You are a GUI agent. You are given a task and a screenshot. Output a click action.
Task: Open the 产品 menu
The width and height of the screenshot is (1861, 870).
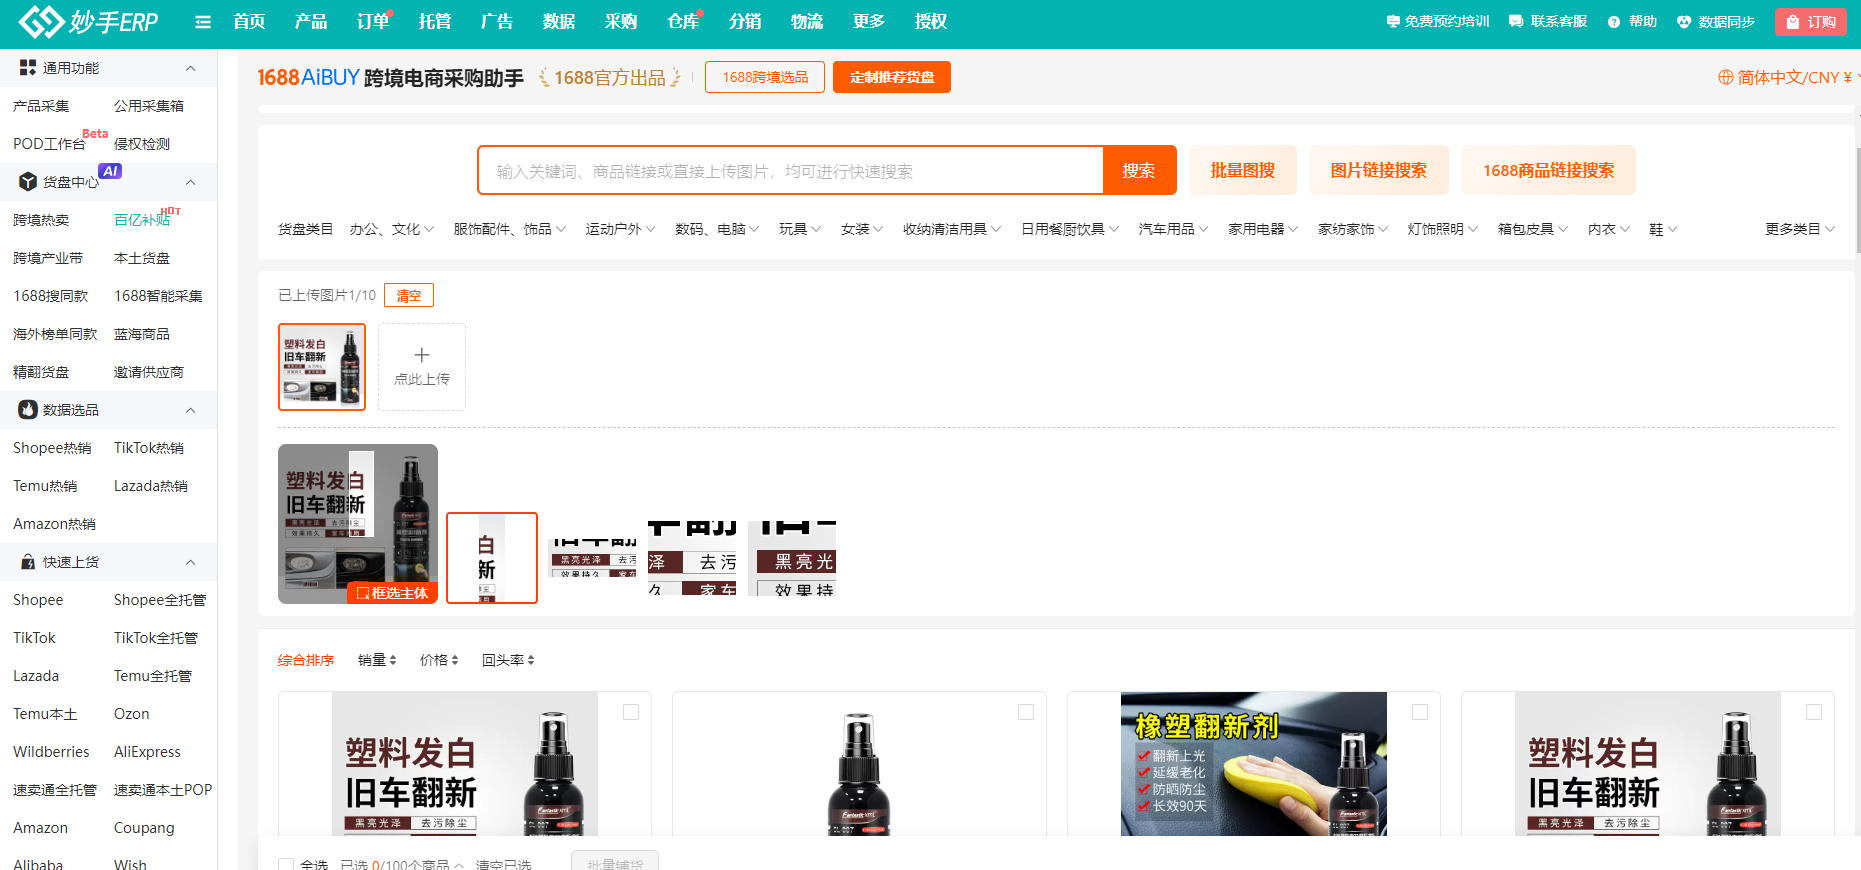click(311, 21)
